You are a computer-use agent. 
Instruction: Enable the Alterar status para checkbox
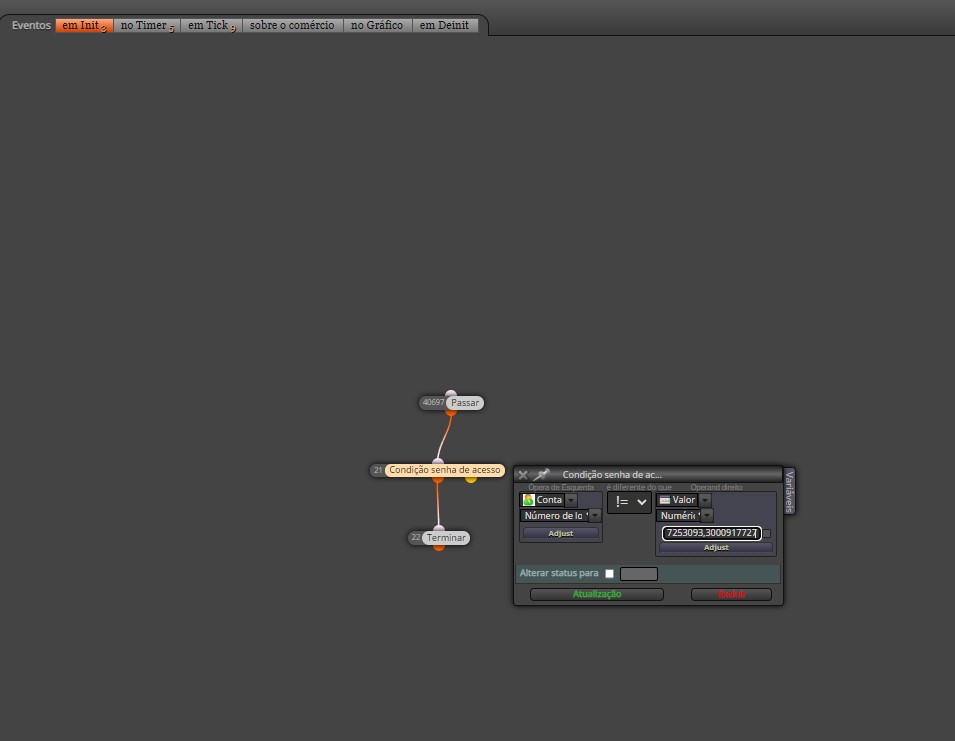tap(609, 574)
